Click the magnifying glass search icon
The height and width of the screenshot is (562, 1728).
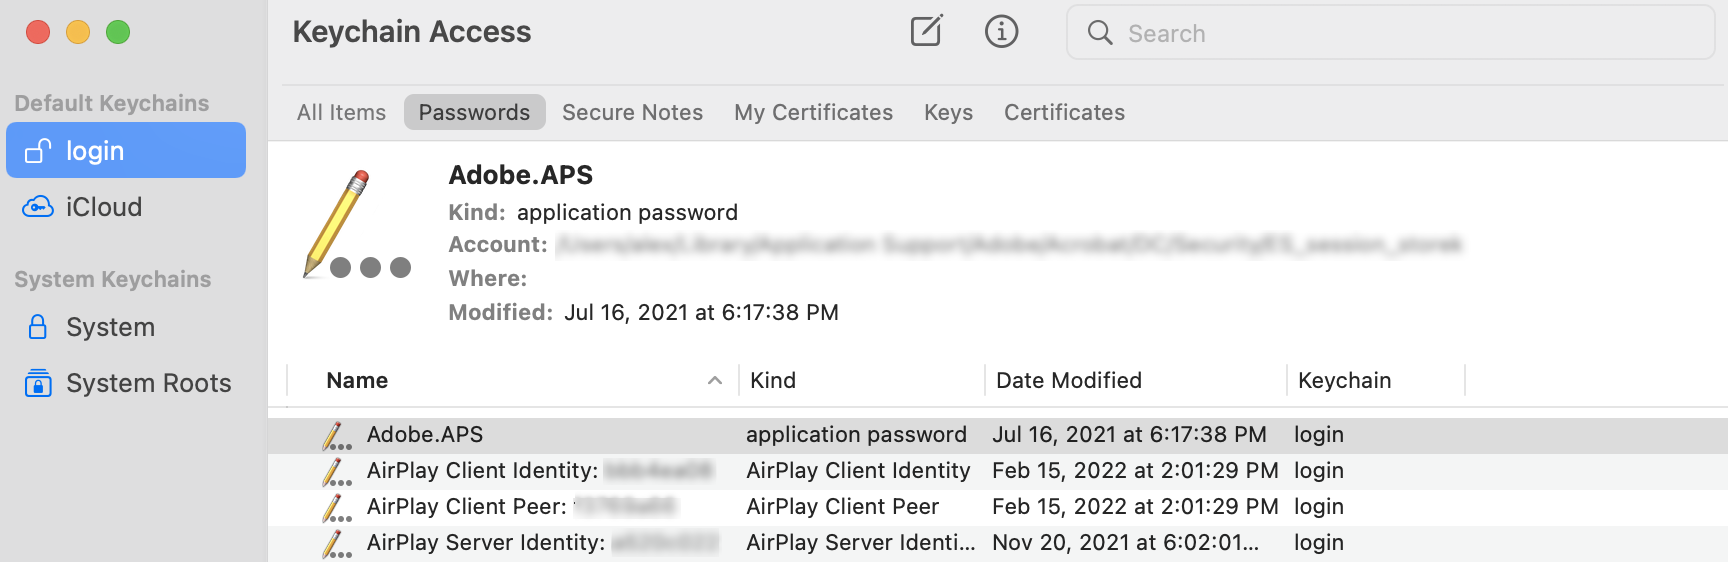point(1100,33)
